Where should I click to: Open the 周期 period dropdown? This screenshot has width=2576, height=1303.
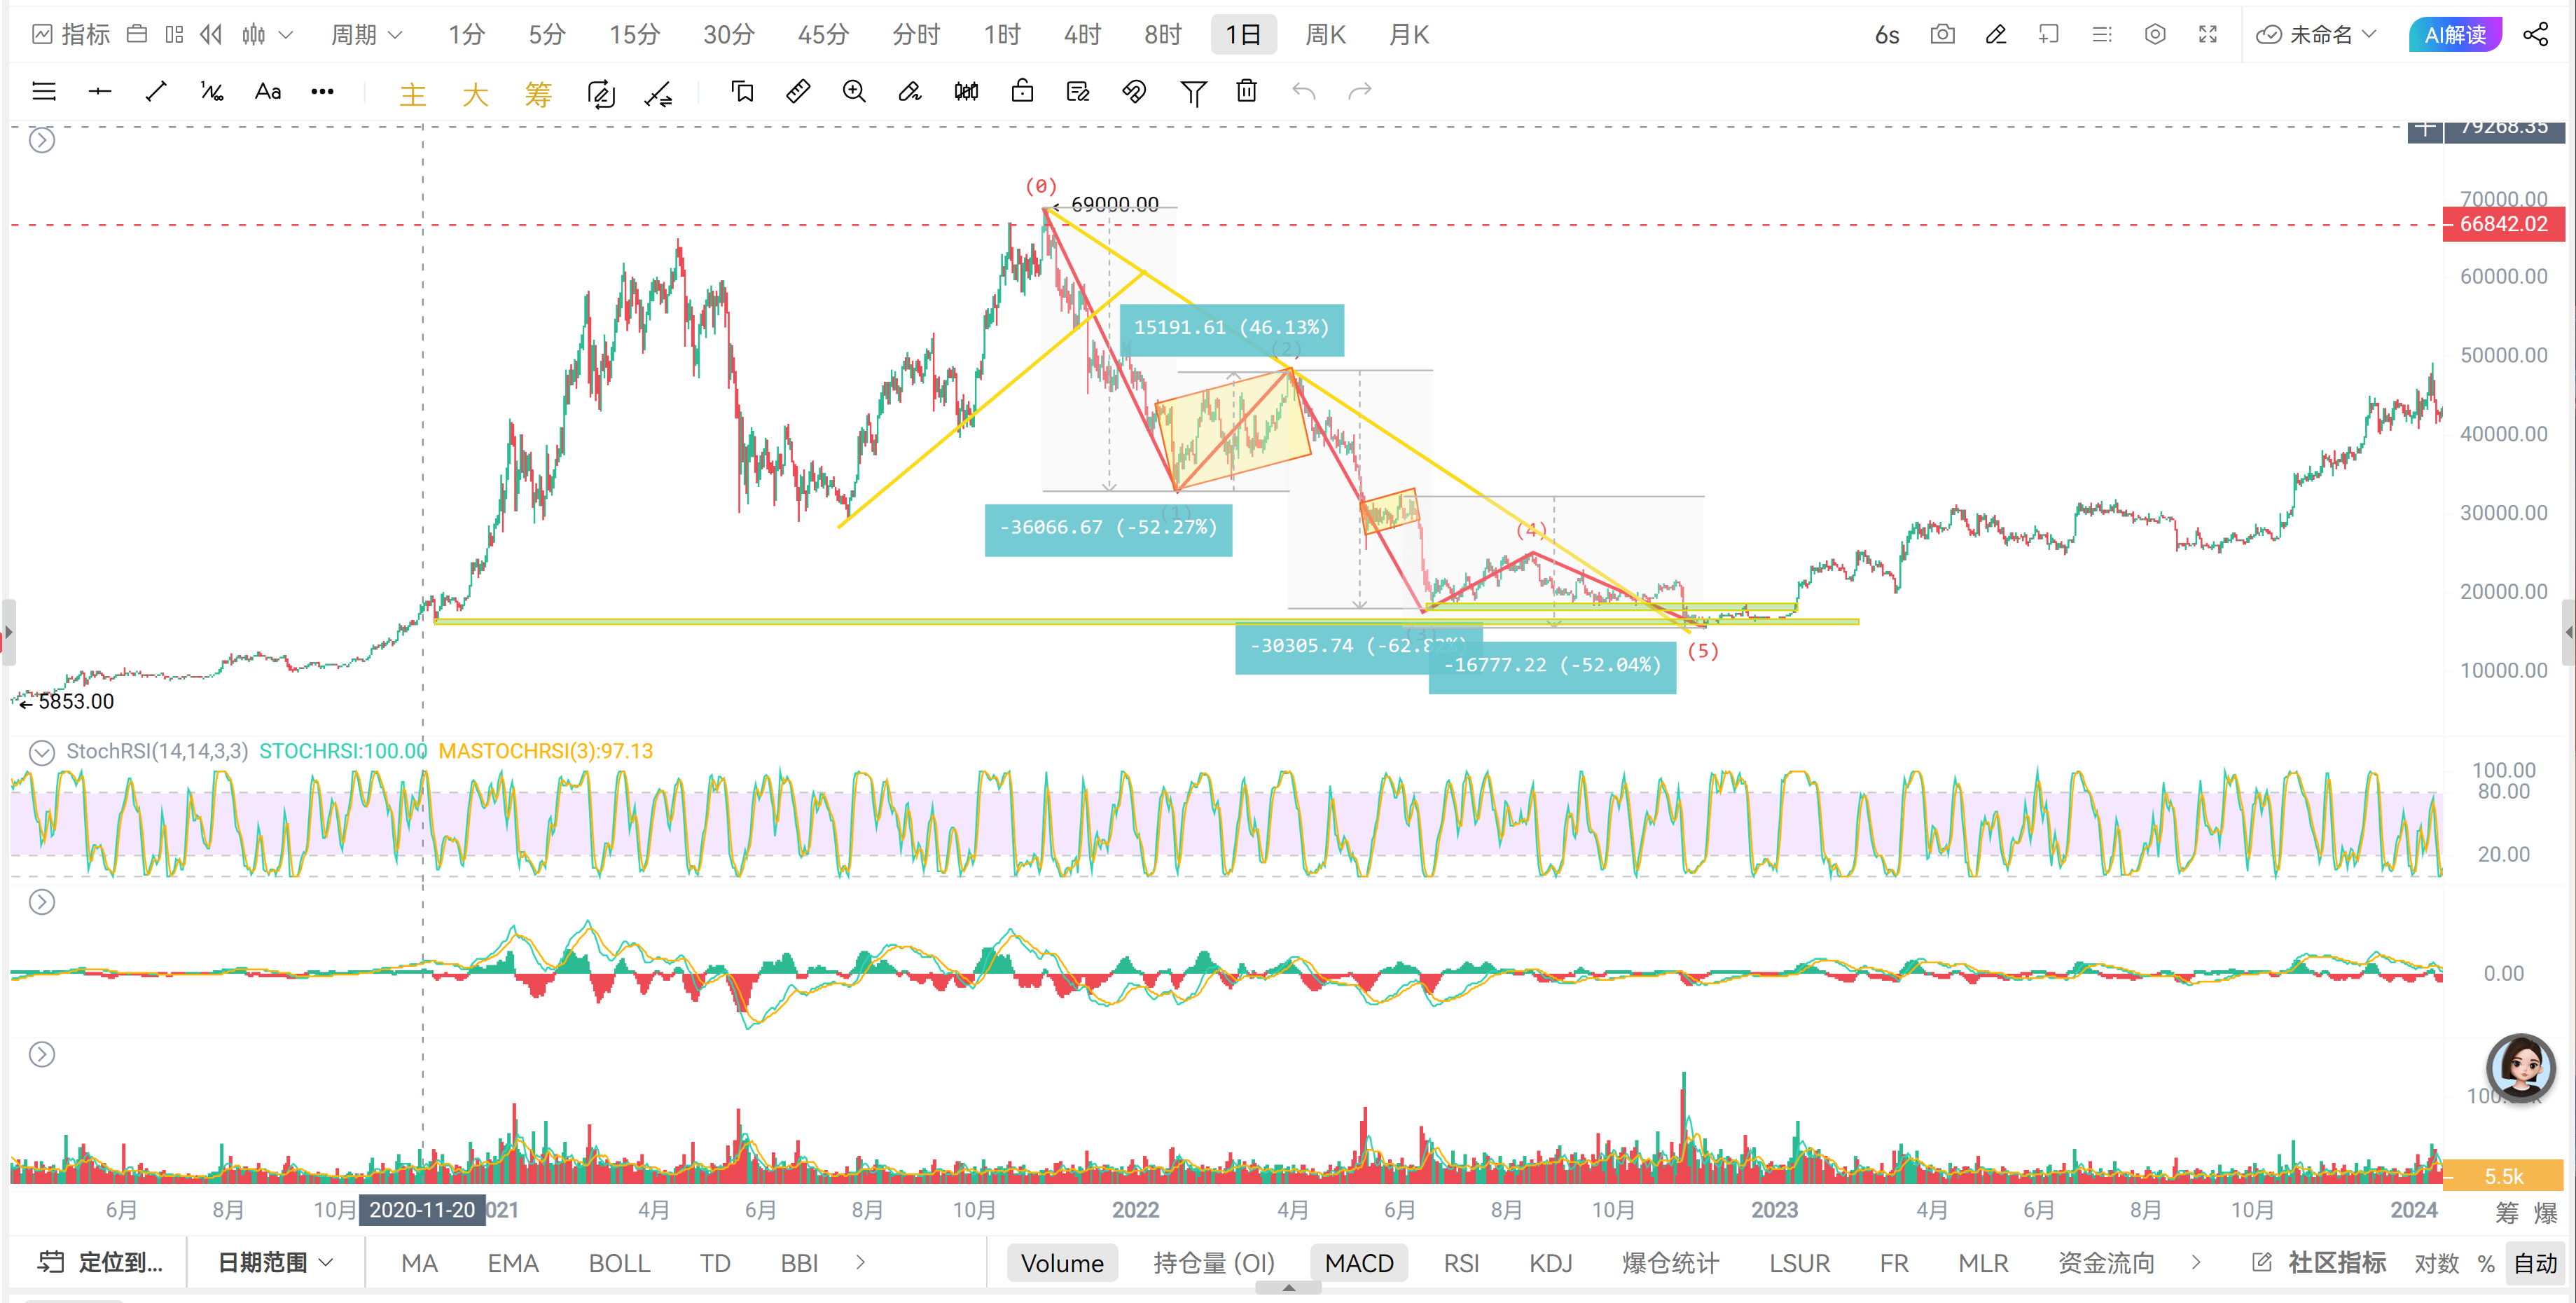[366, 35]
